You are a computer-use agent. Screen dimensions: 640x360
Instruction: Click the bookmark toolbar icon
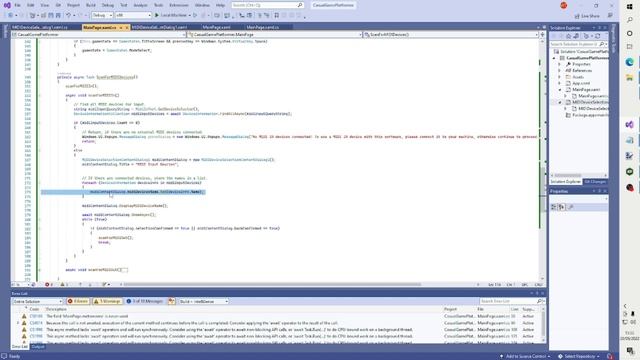click(277, 15)
